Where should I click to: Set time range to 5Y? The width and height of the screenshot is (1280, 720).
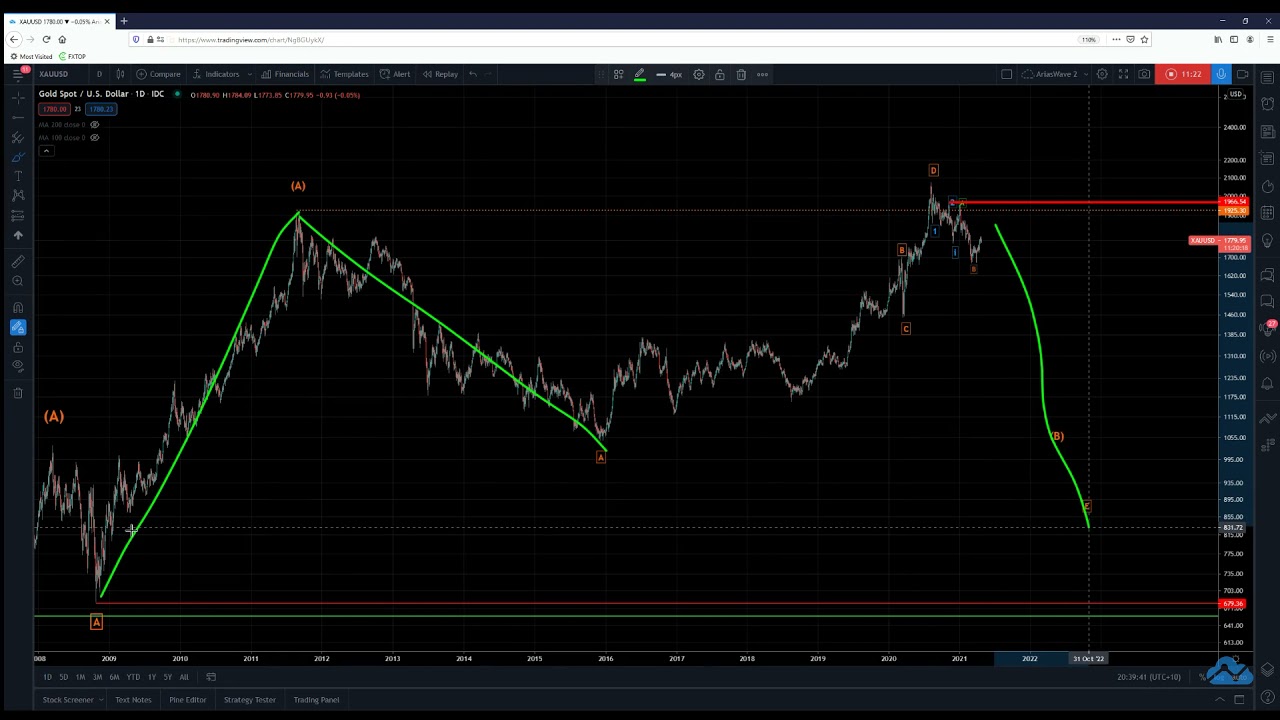pyautogui.click(x=167, y=677)
